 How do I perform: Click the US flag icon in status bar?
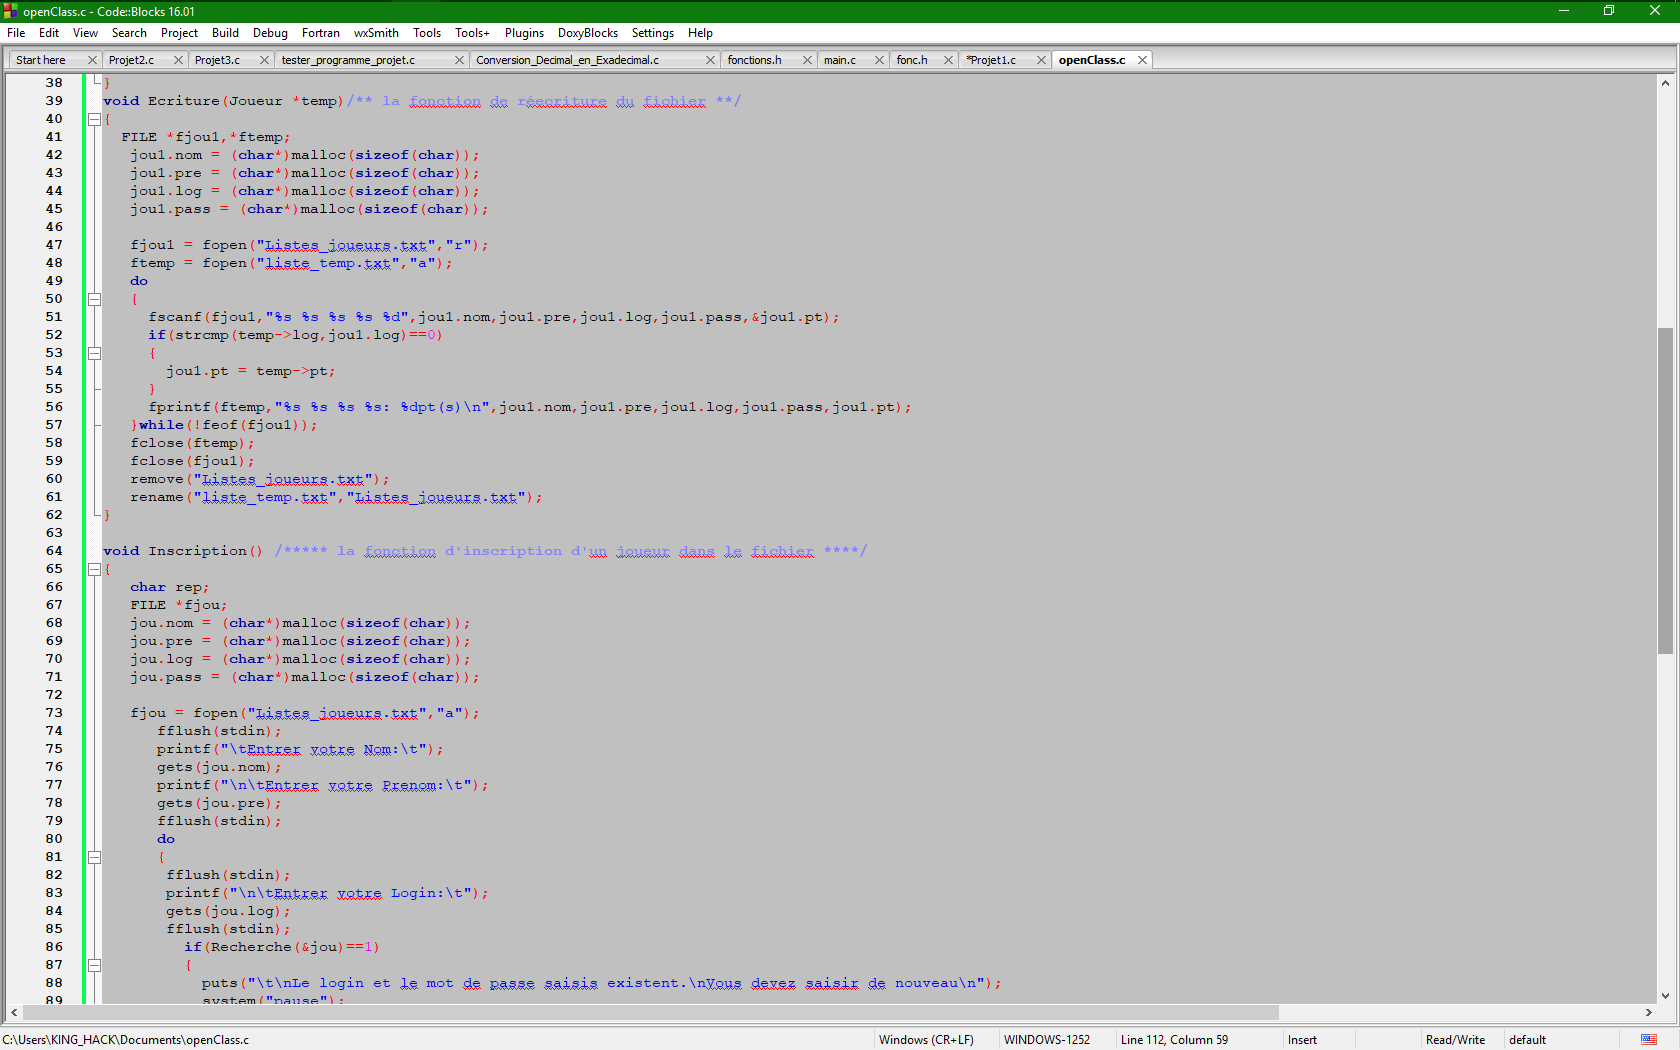(1648, 1040)
